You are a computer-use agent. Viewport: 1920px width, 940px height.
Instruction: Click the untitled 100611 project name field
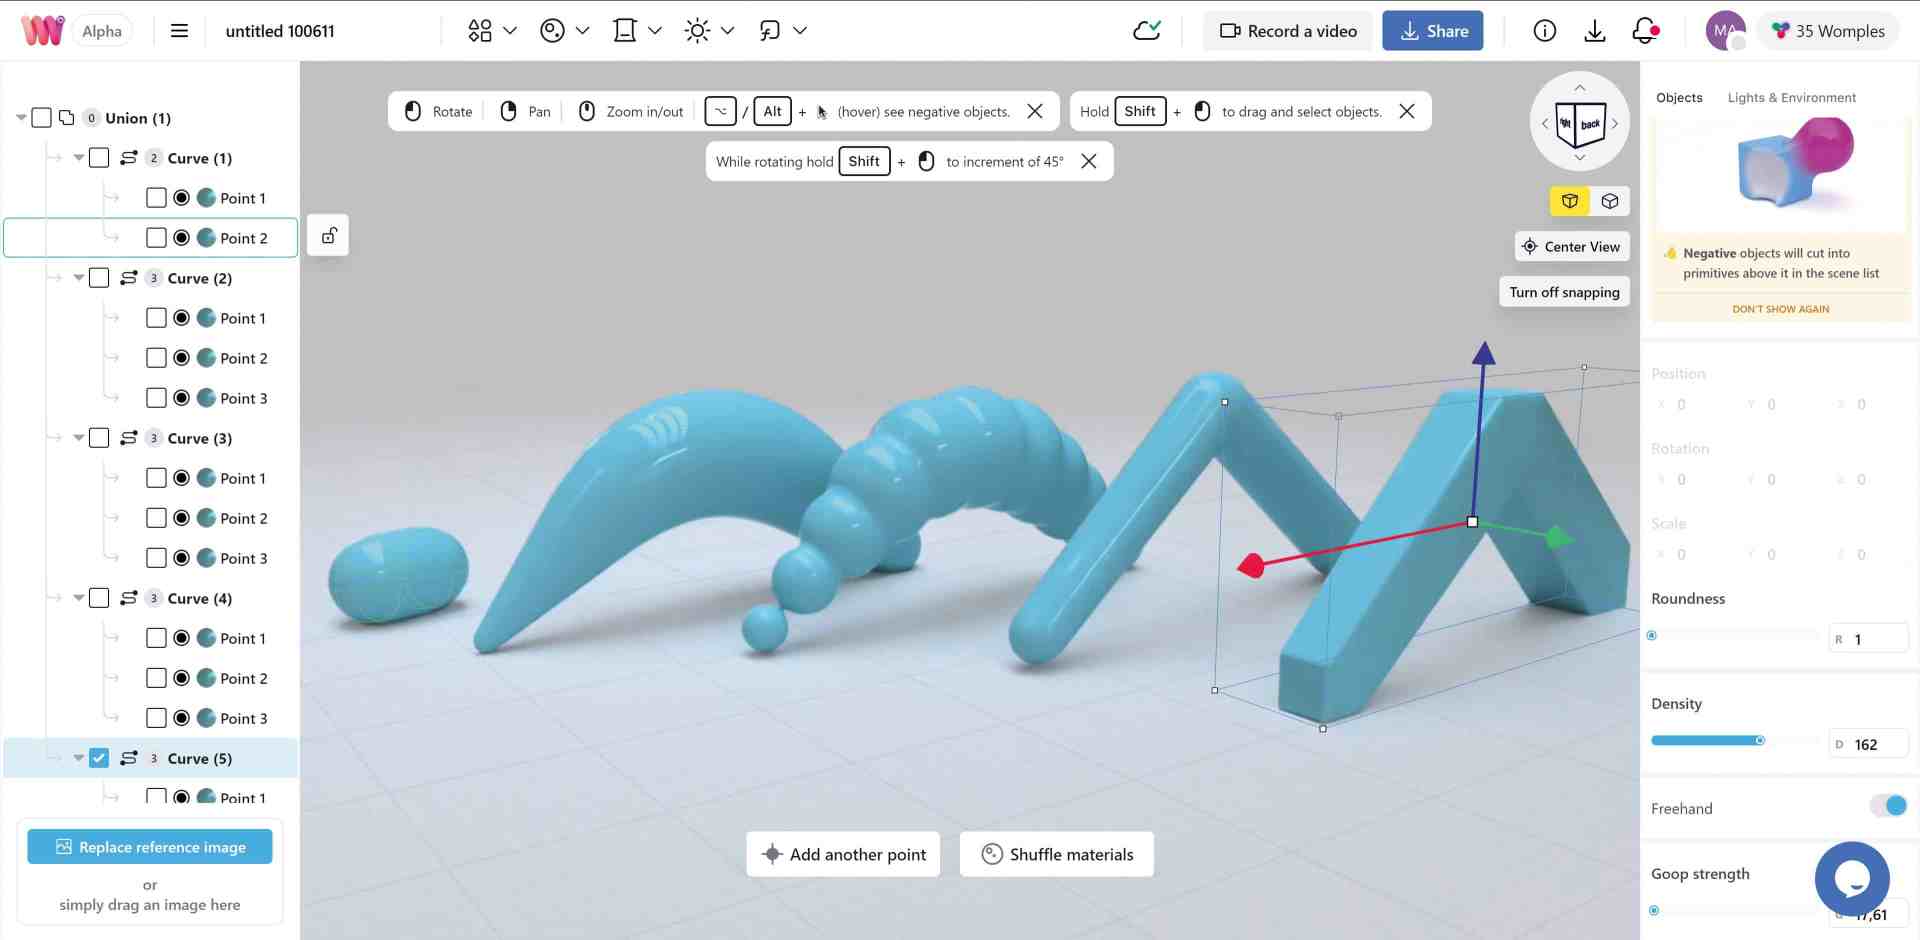(280, 31)
